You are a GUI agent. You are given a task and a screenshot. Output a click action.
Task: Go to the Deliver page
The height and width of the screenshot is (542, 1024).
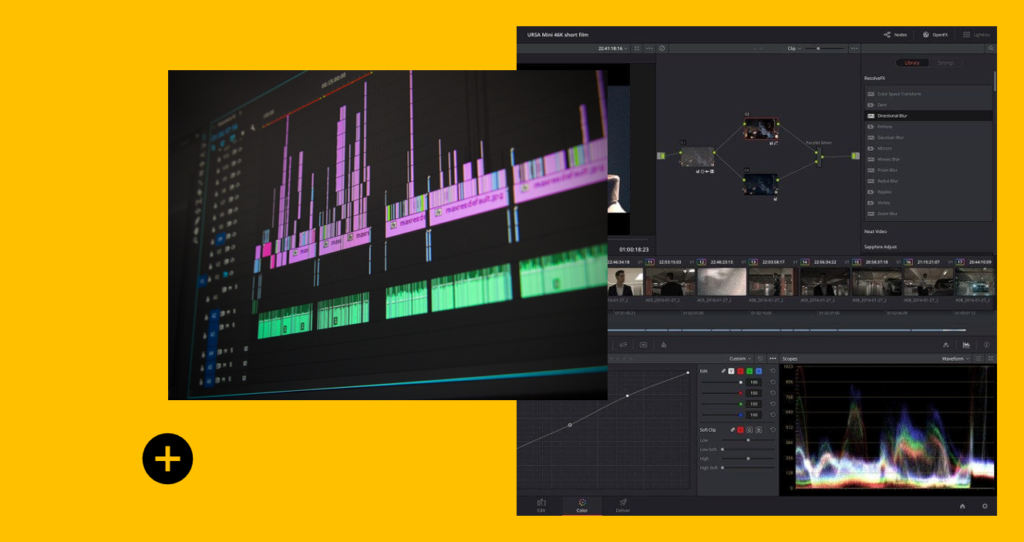tap(622, 505)
